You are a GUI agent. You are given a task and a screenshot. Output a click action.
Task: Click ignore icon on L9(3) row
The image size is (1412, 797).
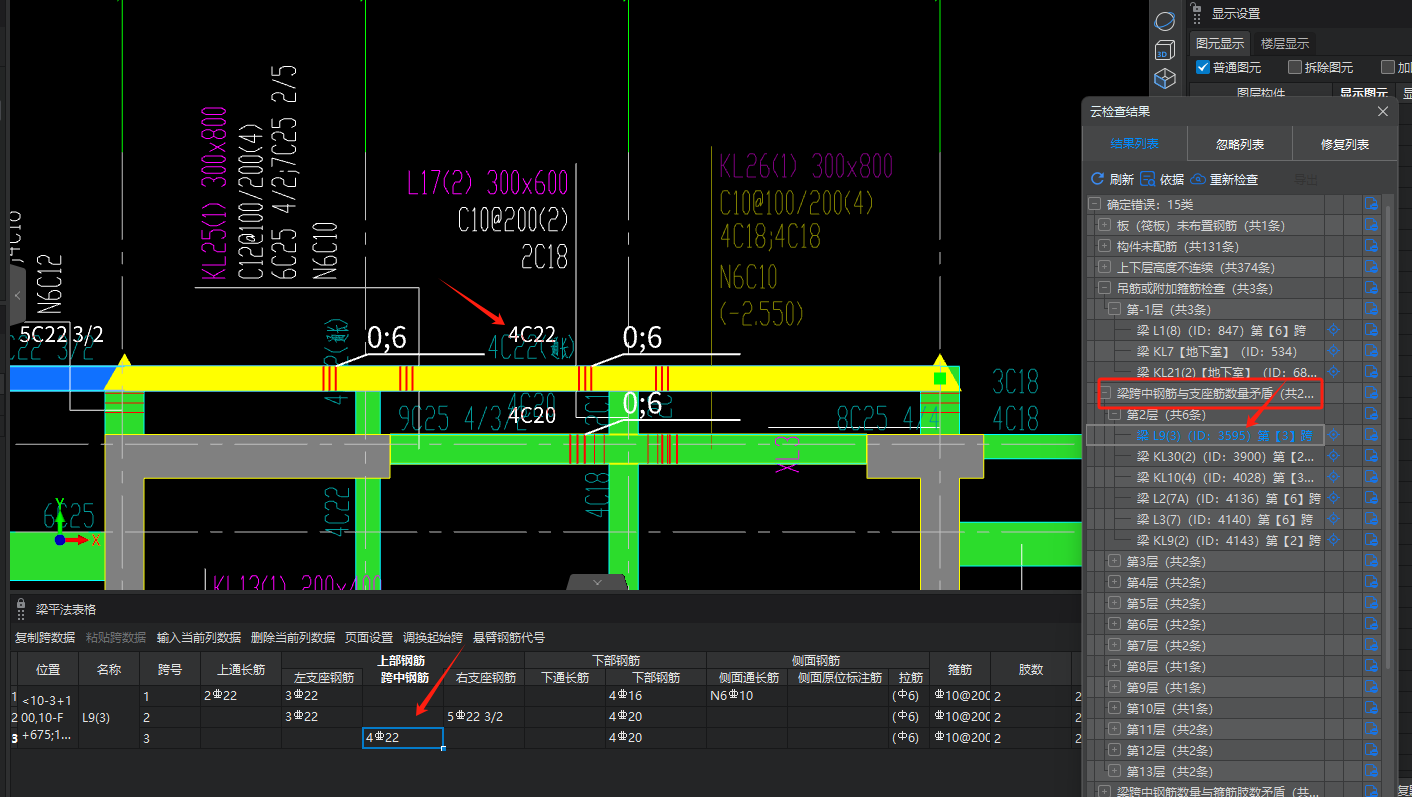tap(1372, 435)
